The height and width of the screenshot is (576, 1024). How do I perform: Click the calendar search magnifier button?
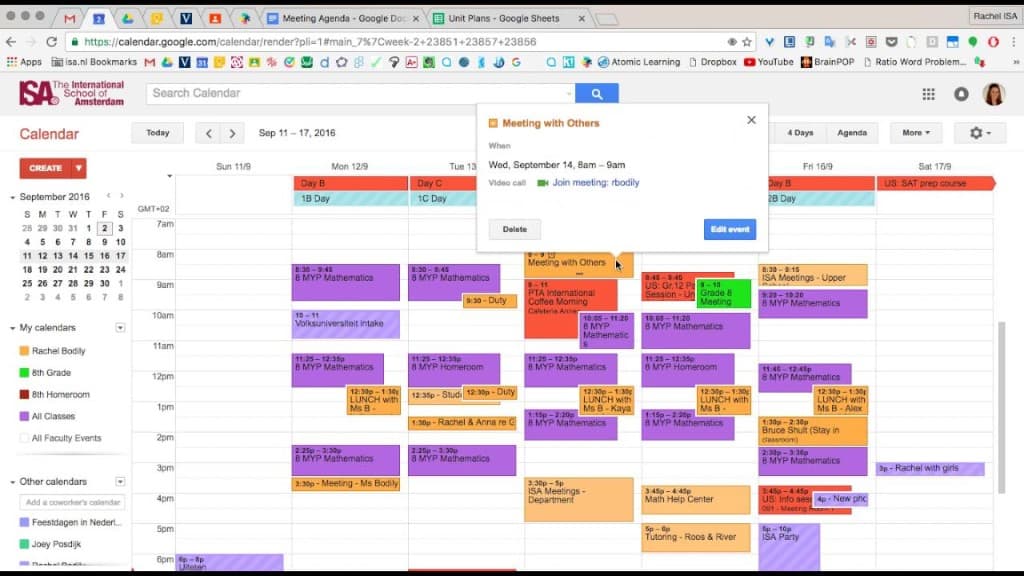click(x=596, y=93)
